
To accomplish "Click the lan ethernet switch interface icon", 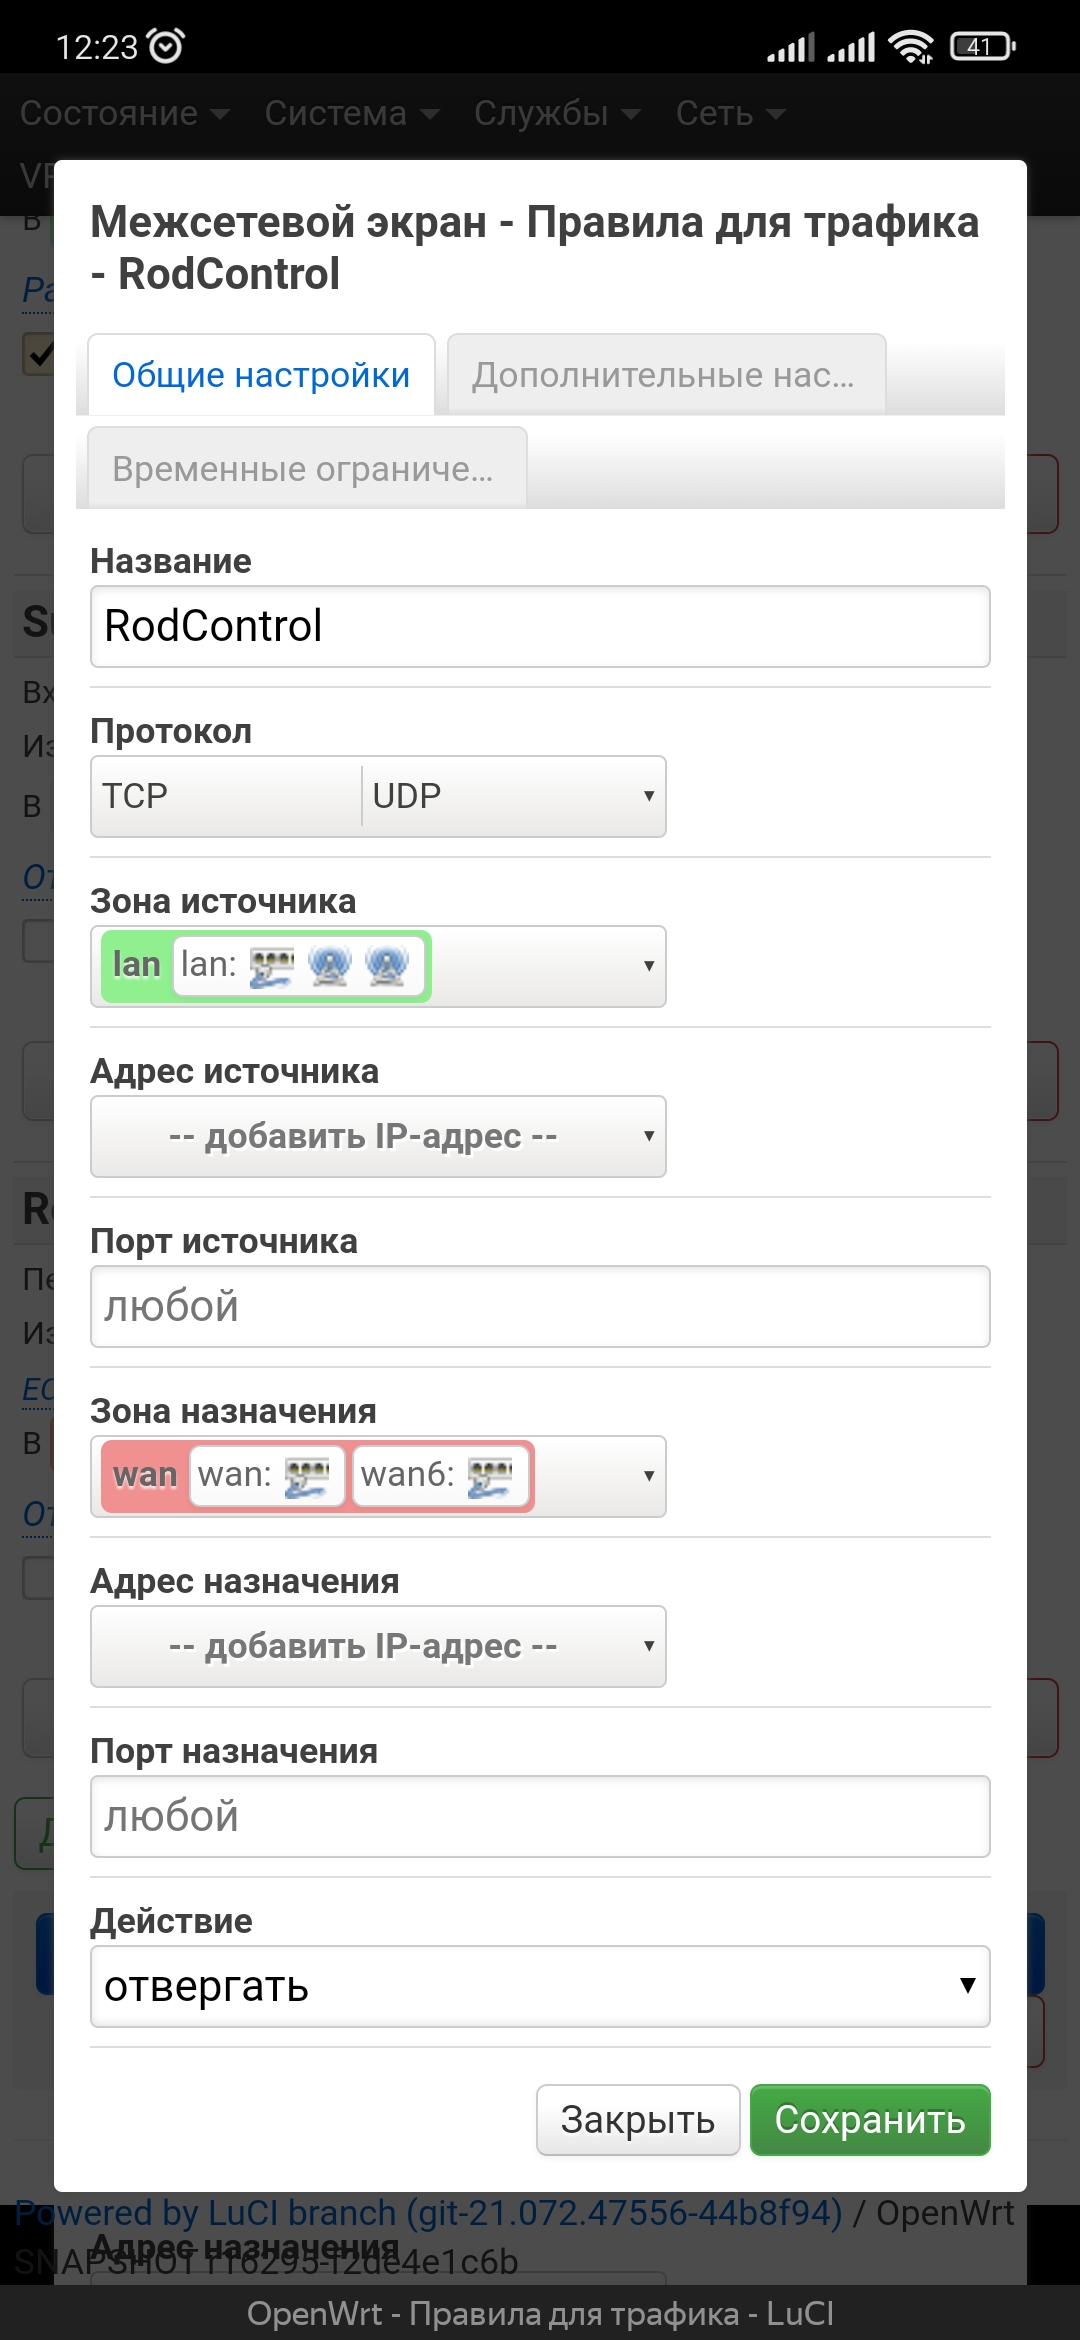I will click(x=271, y=966).
